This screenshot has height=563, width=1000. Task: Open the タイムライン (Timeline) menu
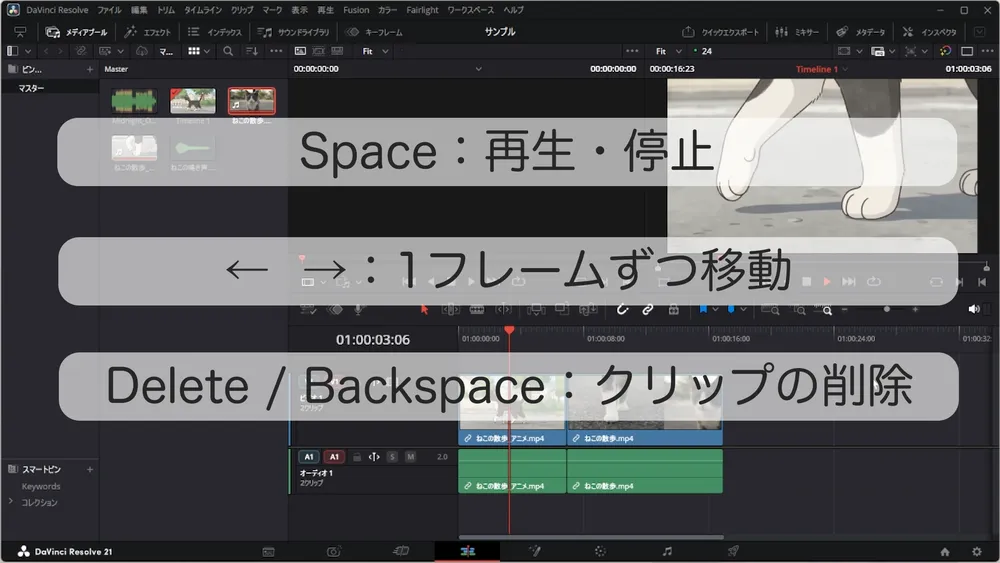coord(203,10)
